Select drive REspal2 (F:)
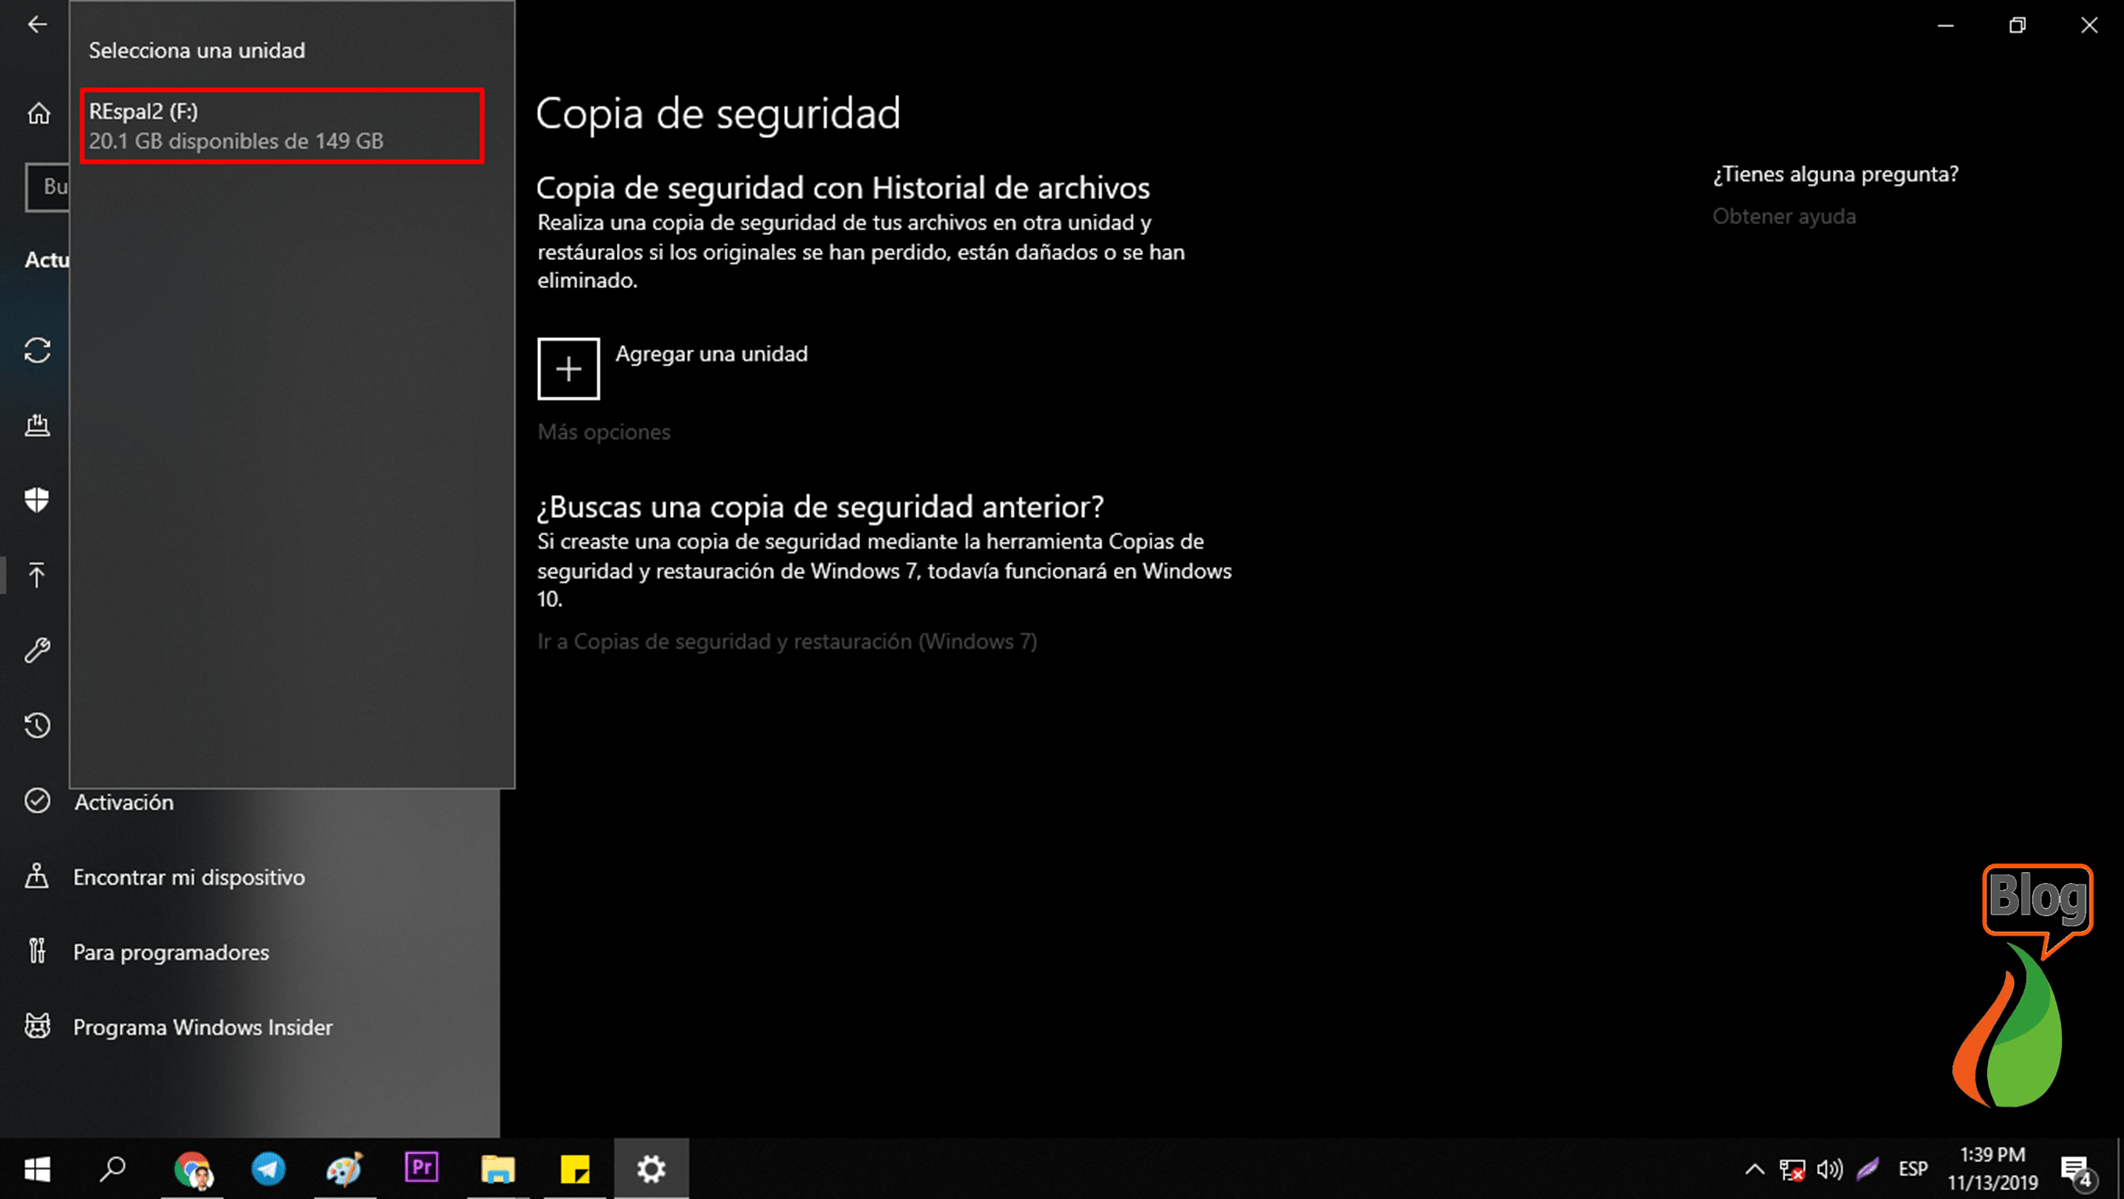Screen dimensions: 2124x1199 (x=282, y=126)
